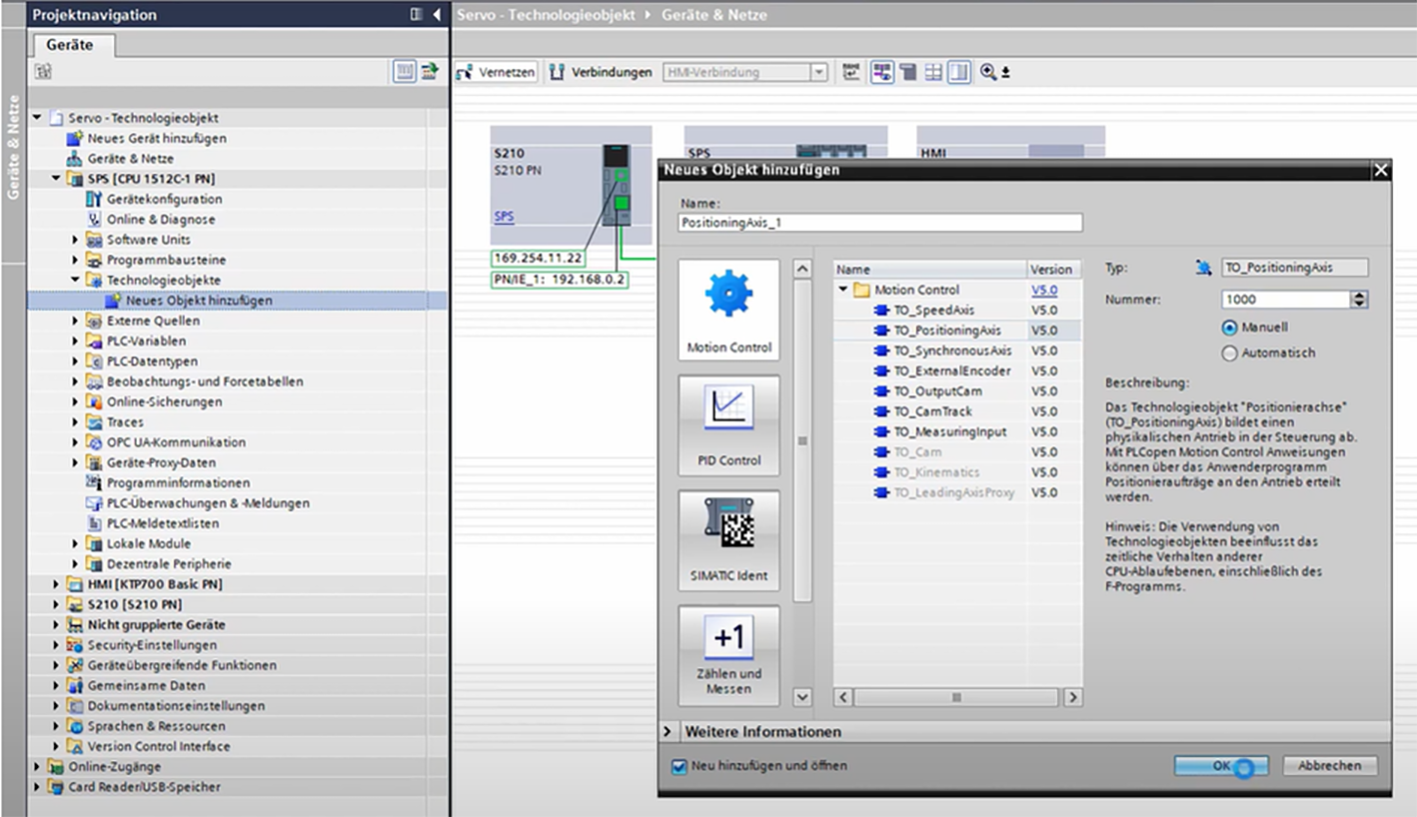Expand the Programmbausteine node
The width and height of the screenshot is (1417, 817).
(x=76, y=260)
